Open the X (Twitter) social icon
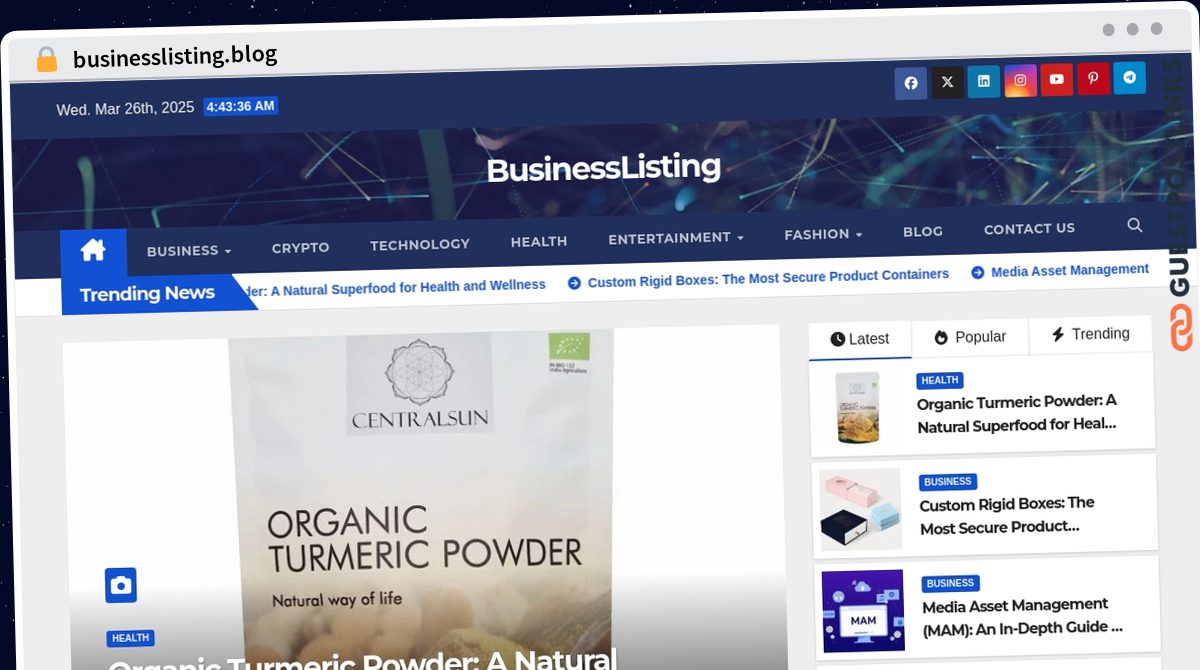Screen dimensions: 1200x670 [947, 82]
